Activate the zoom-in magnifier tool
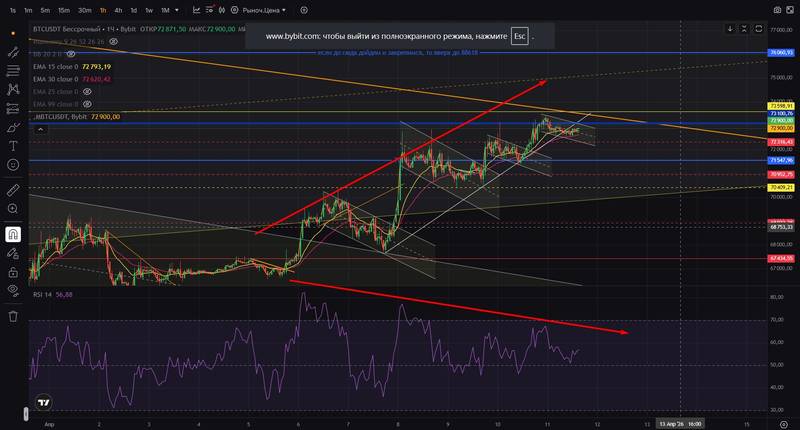800x430 pixels. tap(13, 209)
